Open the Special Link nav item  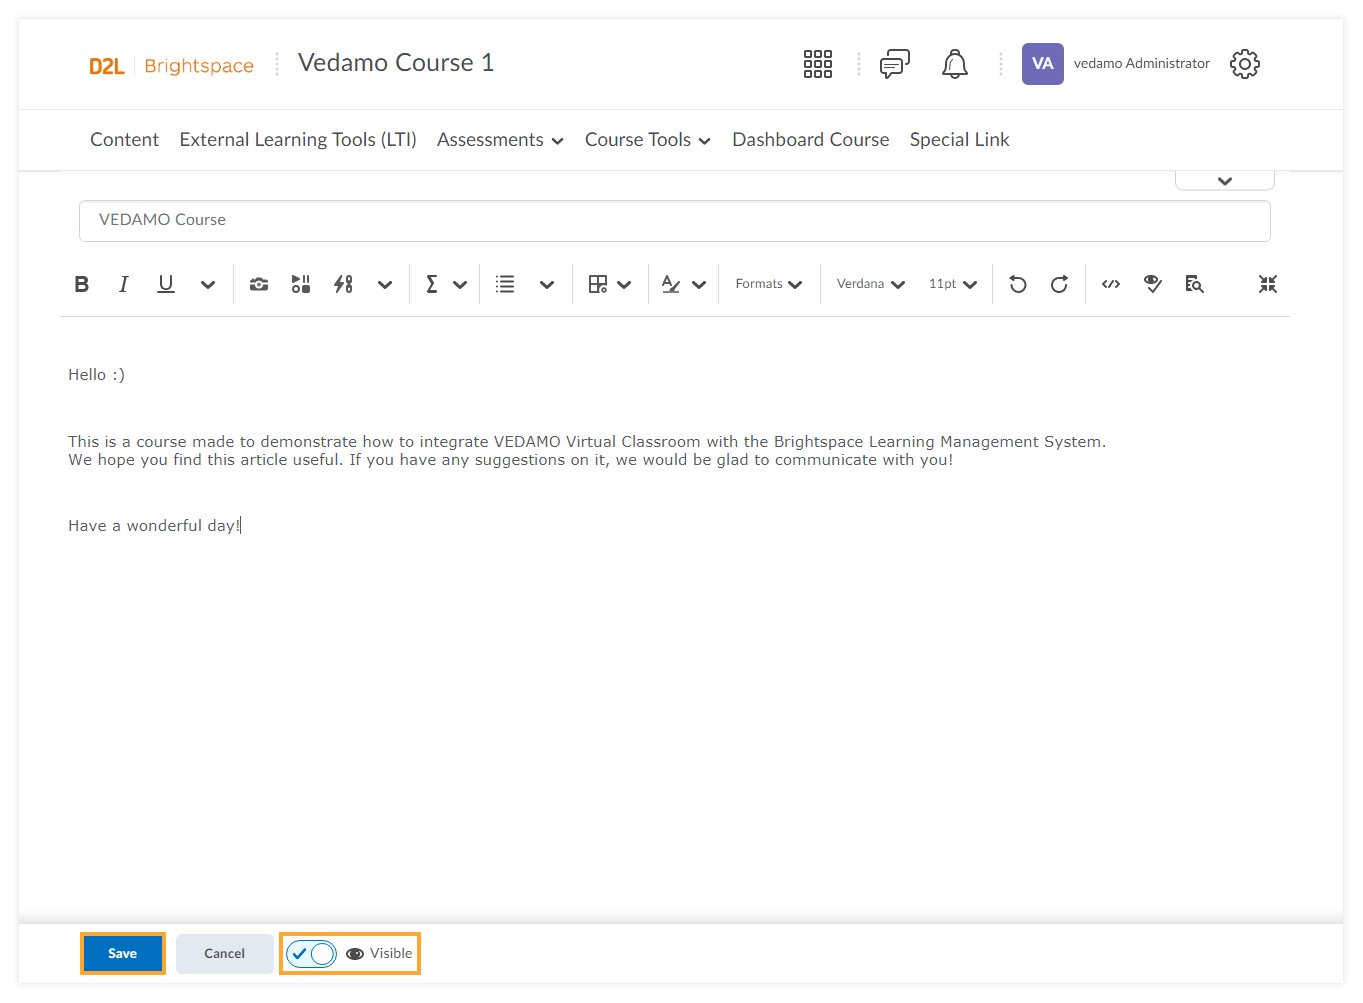(x=960, y=140)
